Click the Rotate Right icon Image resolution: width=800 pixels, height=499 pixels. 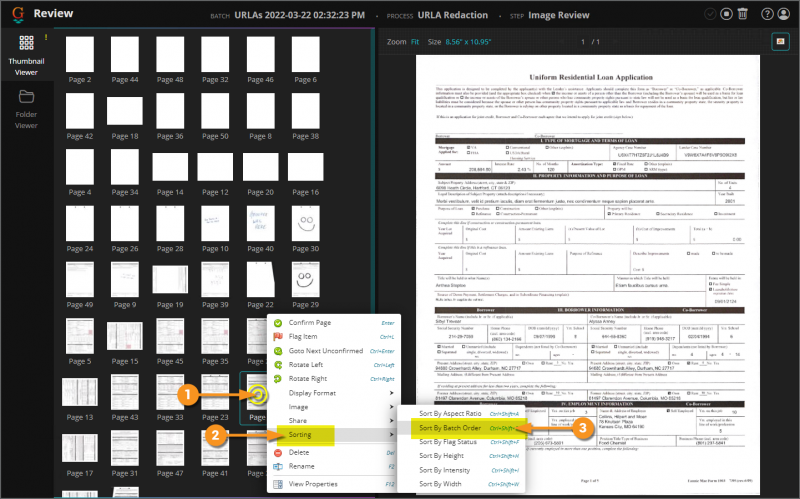click(278, 379)
